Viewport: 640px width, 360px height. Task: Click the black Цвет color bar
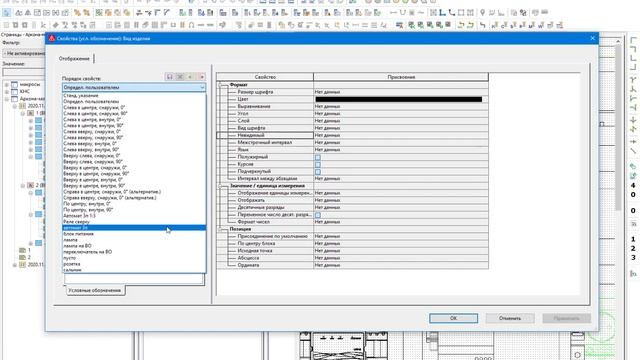click(399, 99)
